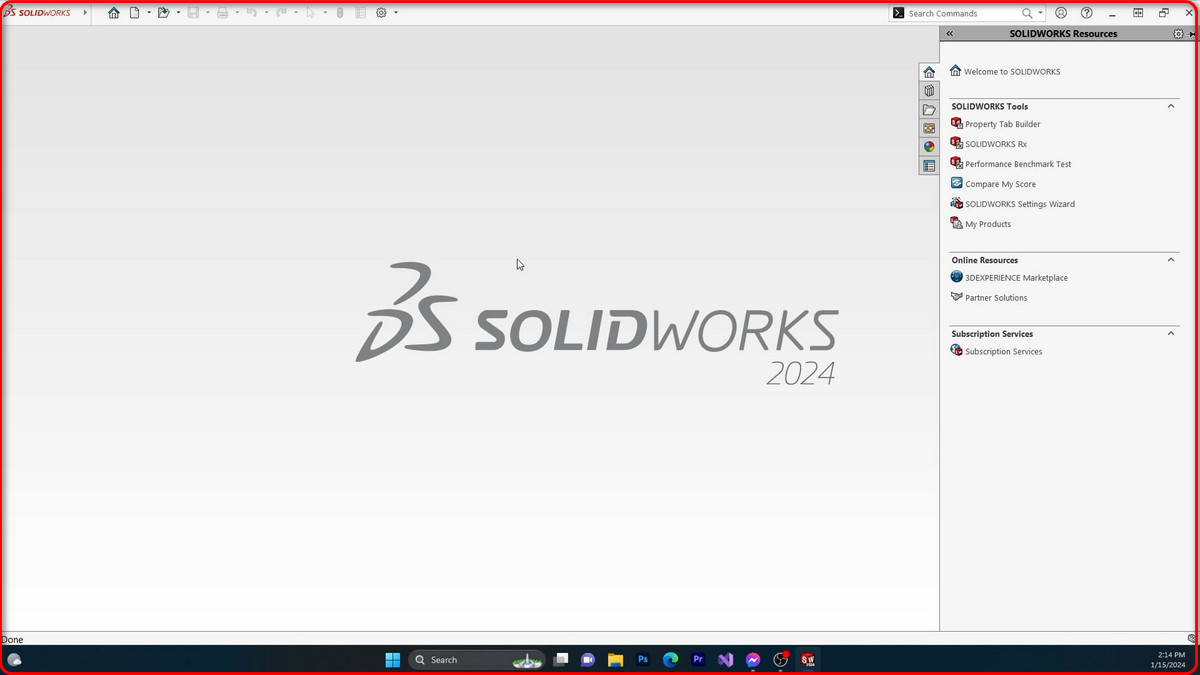Click the user login profile icon
This screenshot has width=1200, height=675.
pyautogui.click(x=1061, y=13)
